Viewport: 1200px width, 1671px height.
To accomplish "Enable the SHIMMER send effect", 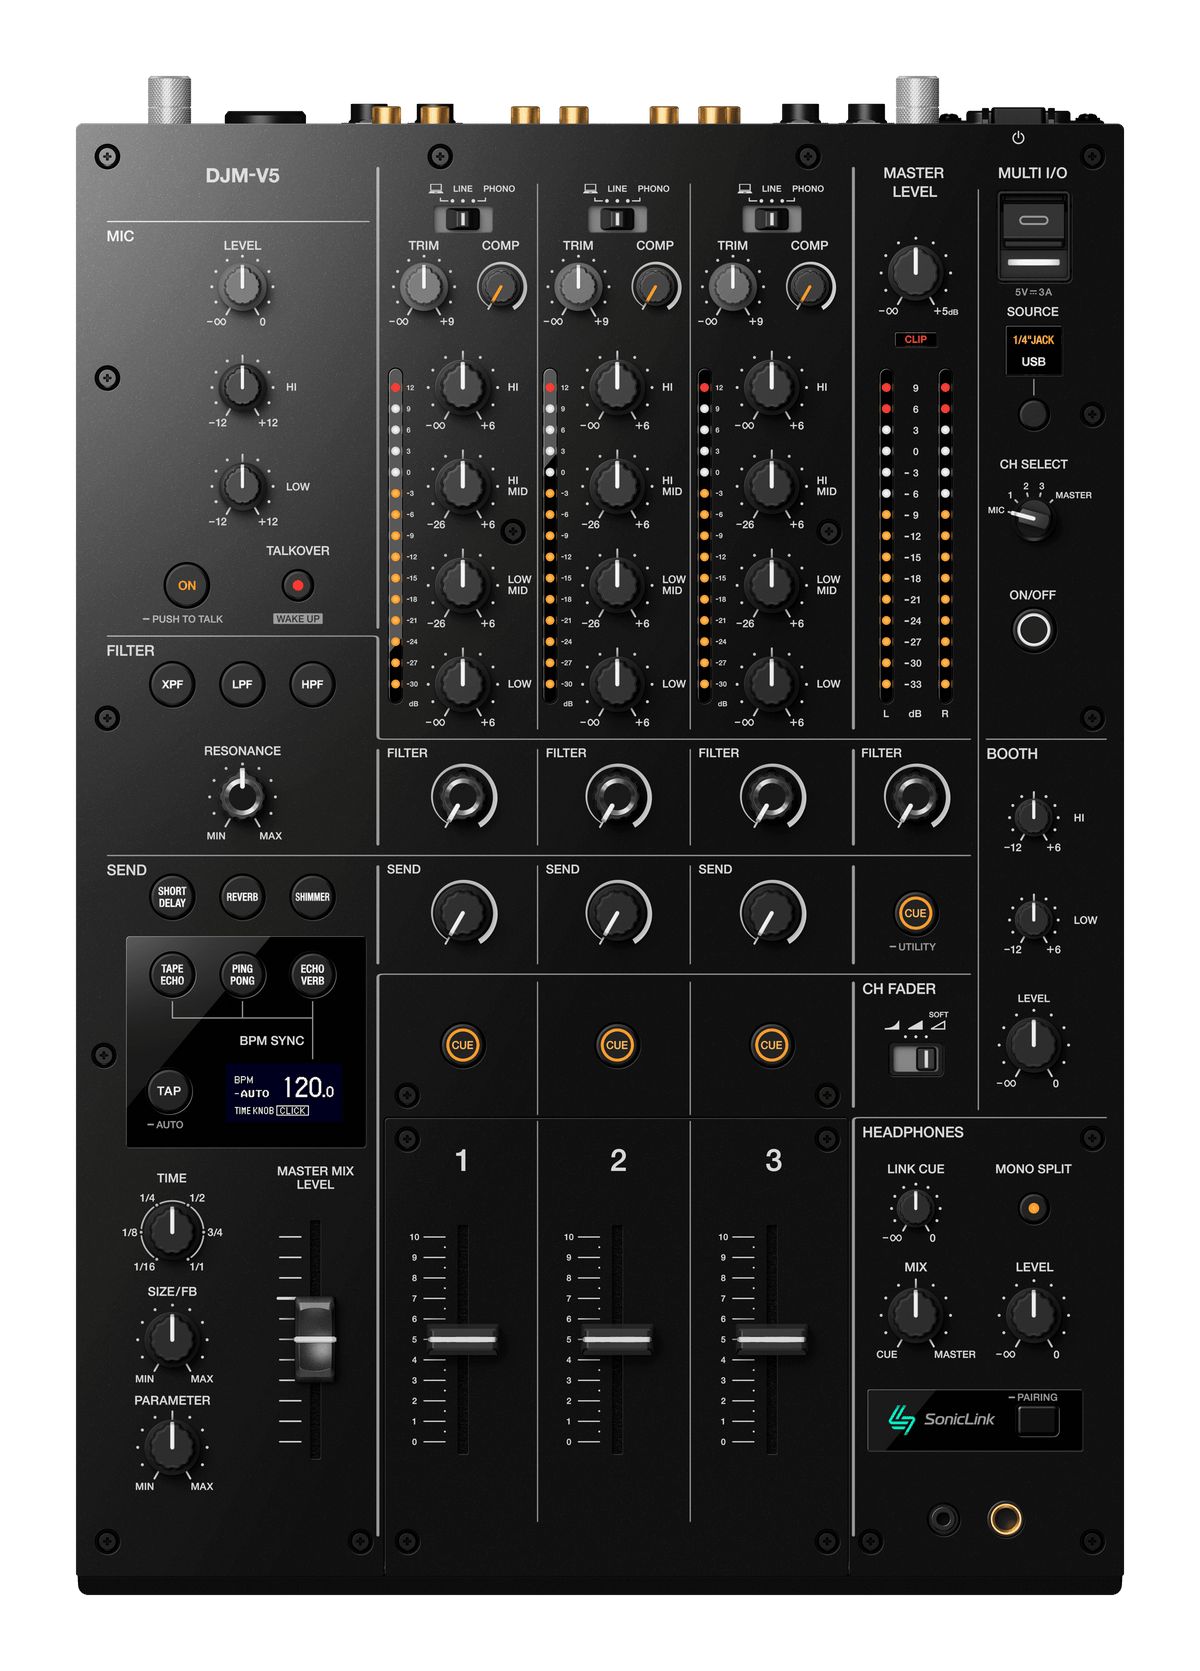I will pyautogui.click(x=312, y=897).
